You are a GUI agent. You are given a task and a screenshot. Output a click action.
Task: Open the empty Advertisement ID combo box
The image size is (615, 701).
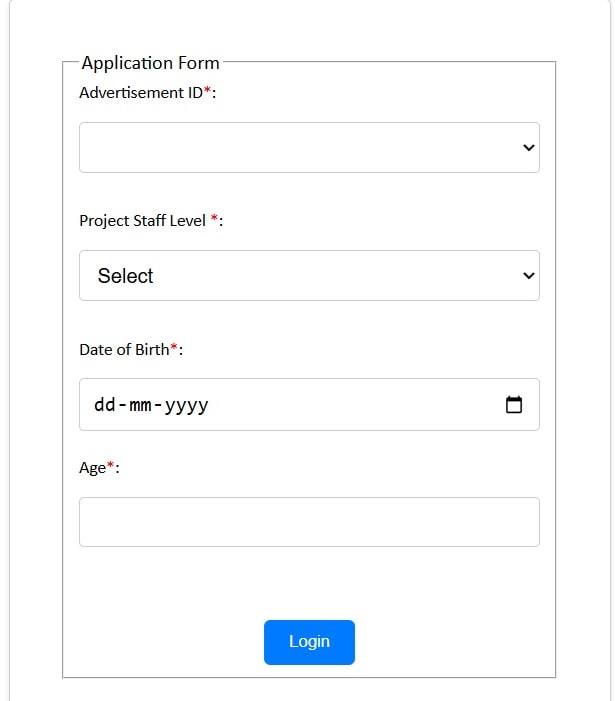pyautogui.click(x=309, y=148)
